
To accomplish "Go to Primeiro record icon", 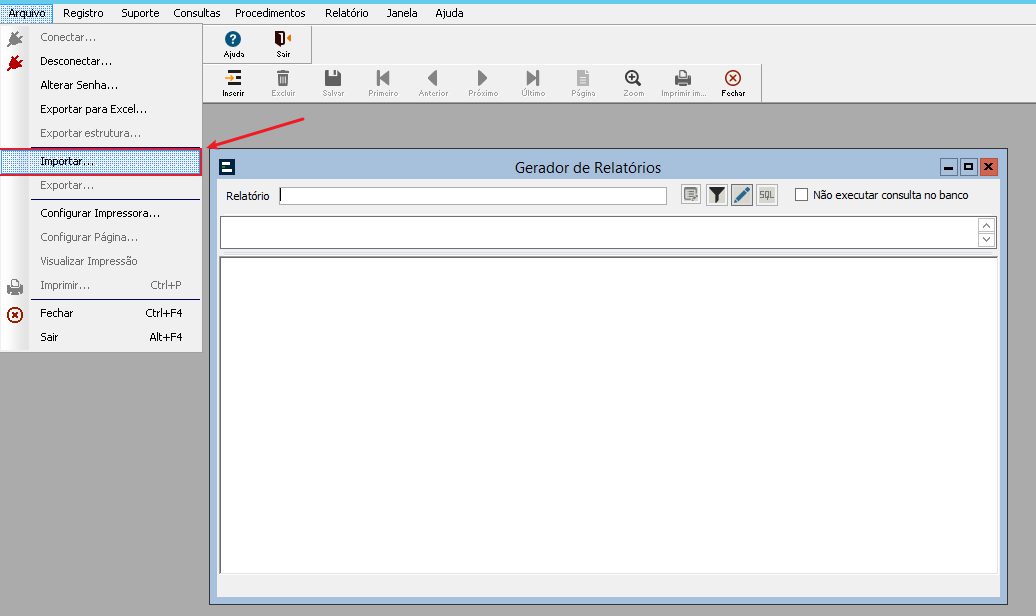I will pyautogui.click(x=383, y=78).
